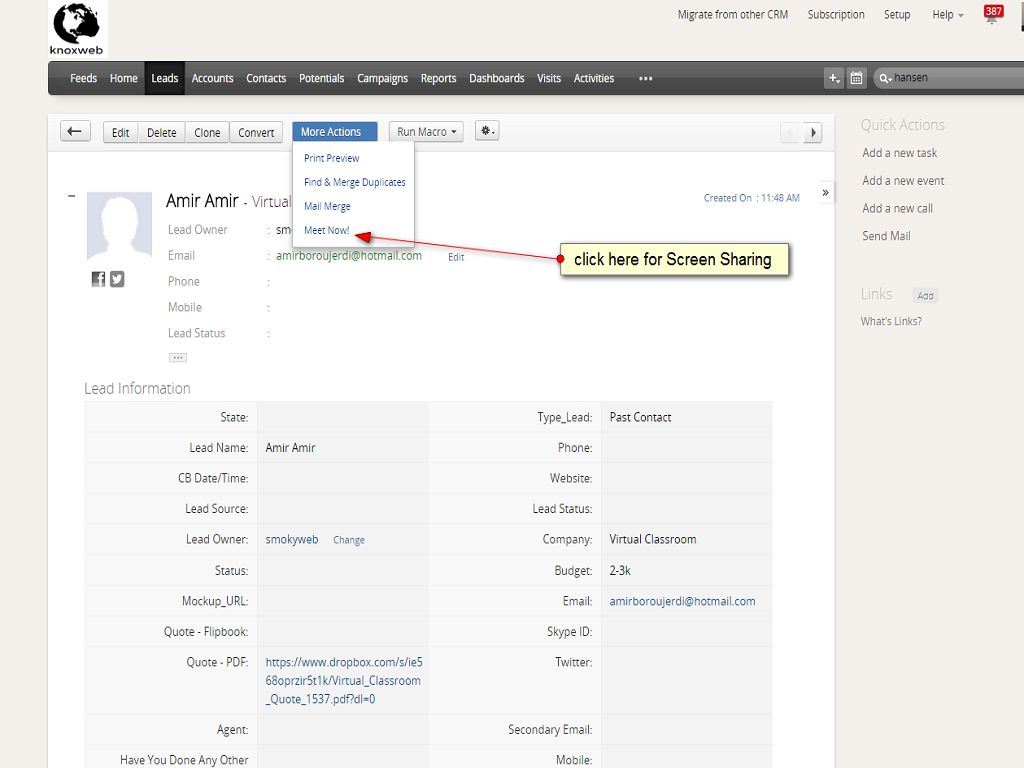Image resolution: width=1024 pixels, height=768 pixels.
Task: Click Change next to Lead Owner
Action: click(x=349, y=540)
